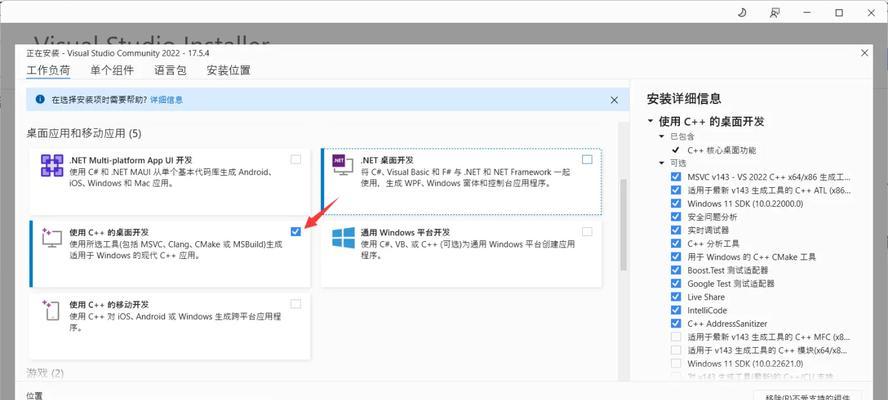Collapse the 已包含 group

point(661,137)
